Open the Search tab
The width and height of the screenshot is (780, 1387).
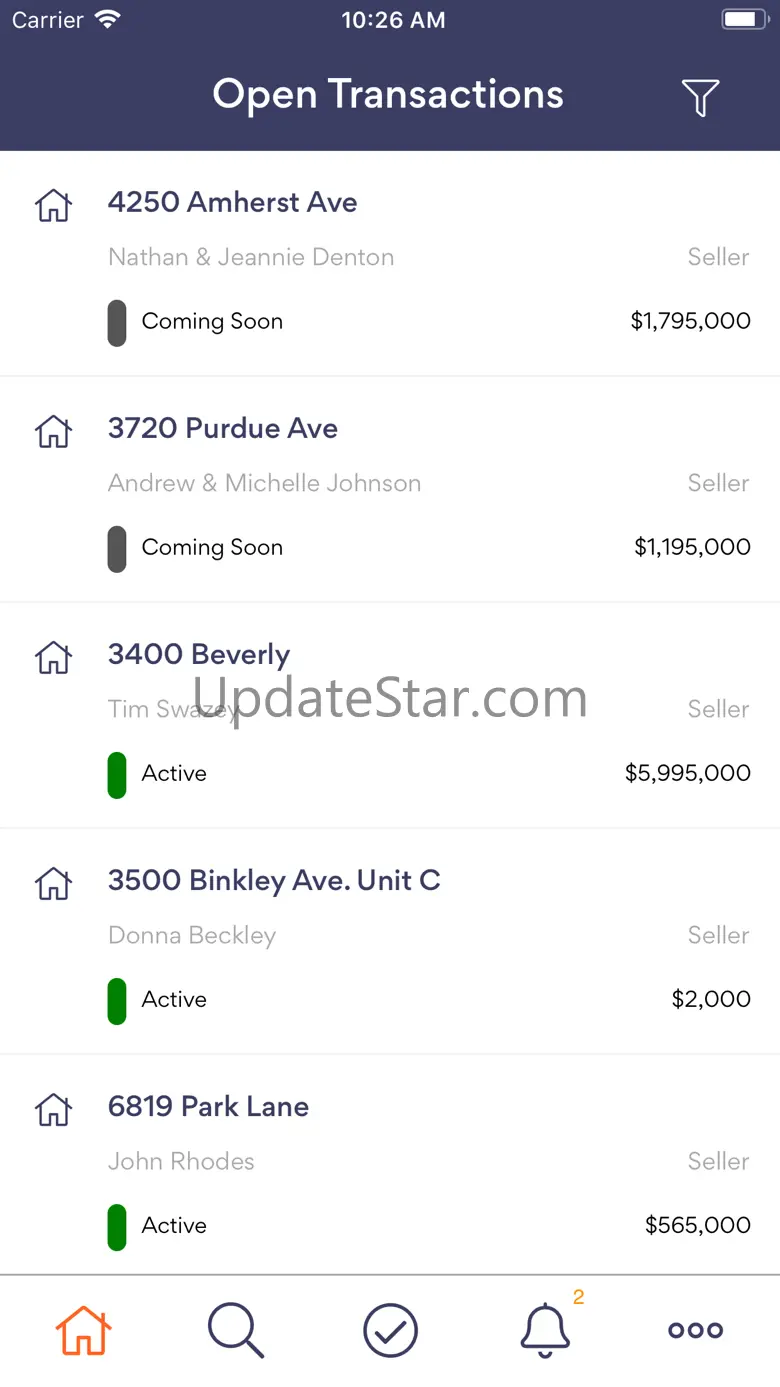tap(236, 1330)
